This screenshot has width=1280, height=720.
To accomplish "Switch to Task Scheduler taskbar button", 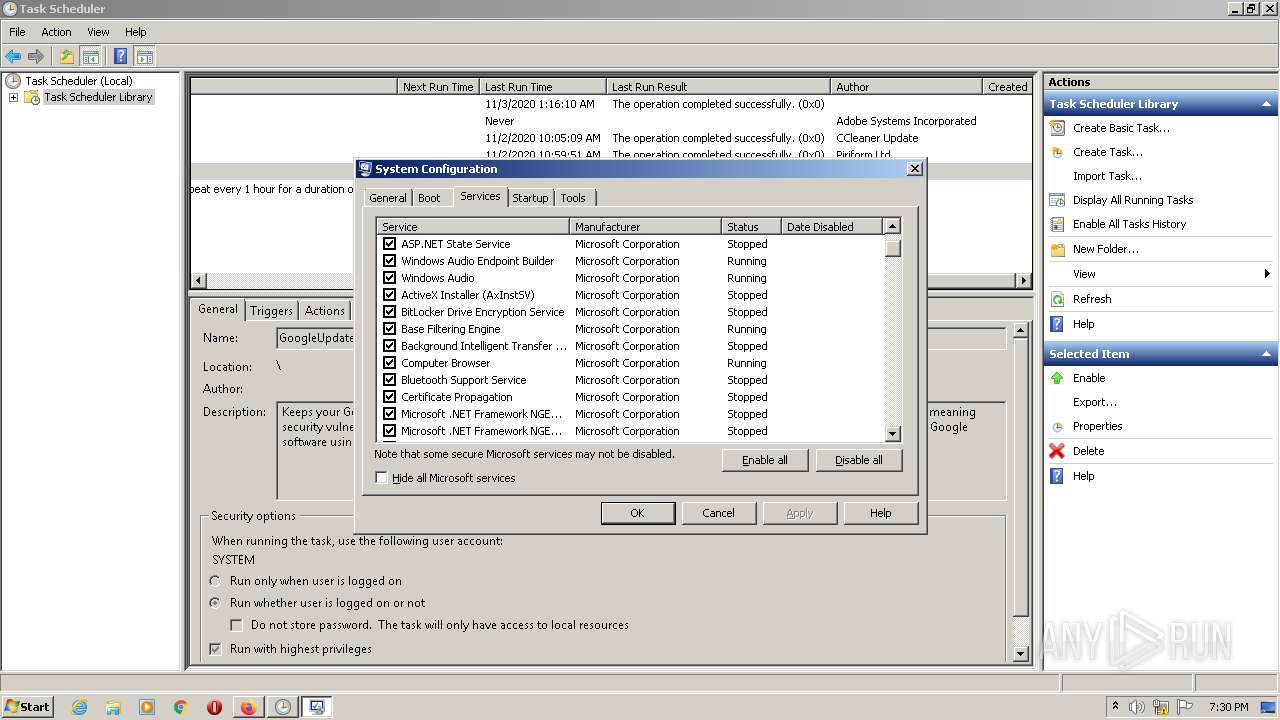I will [x=283, y=707].
